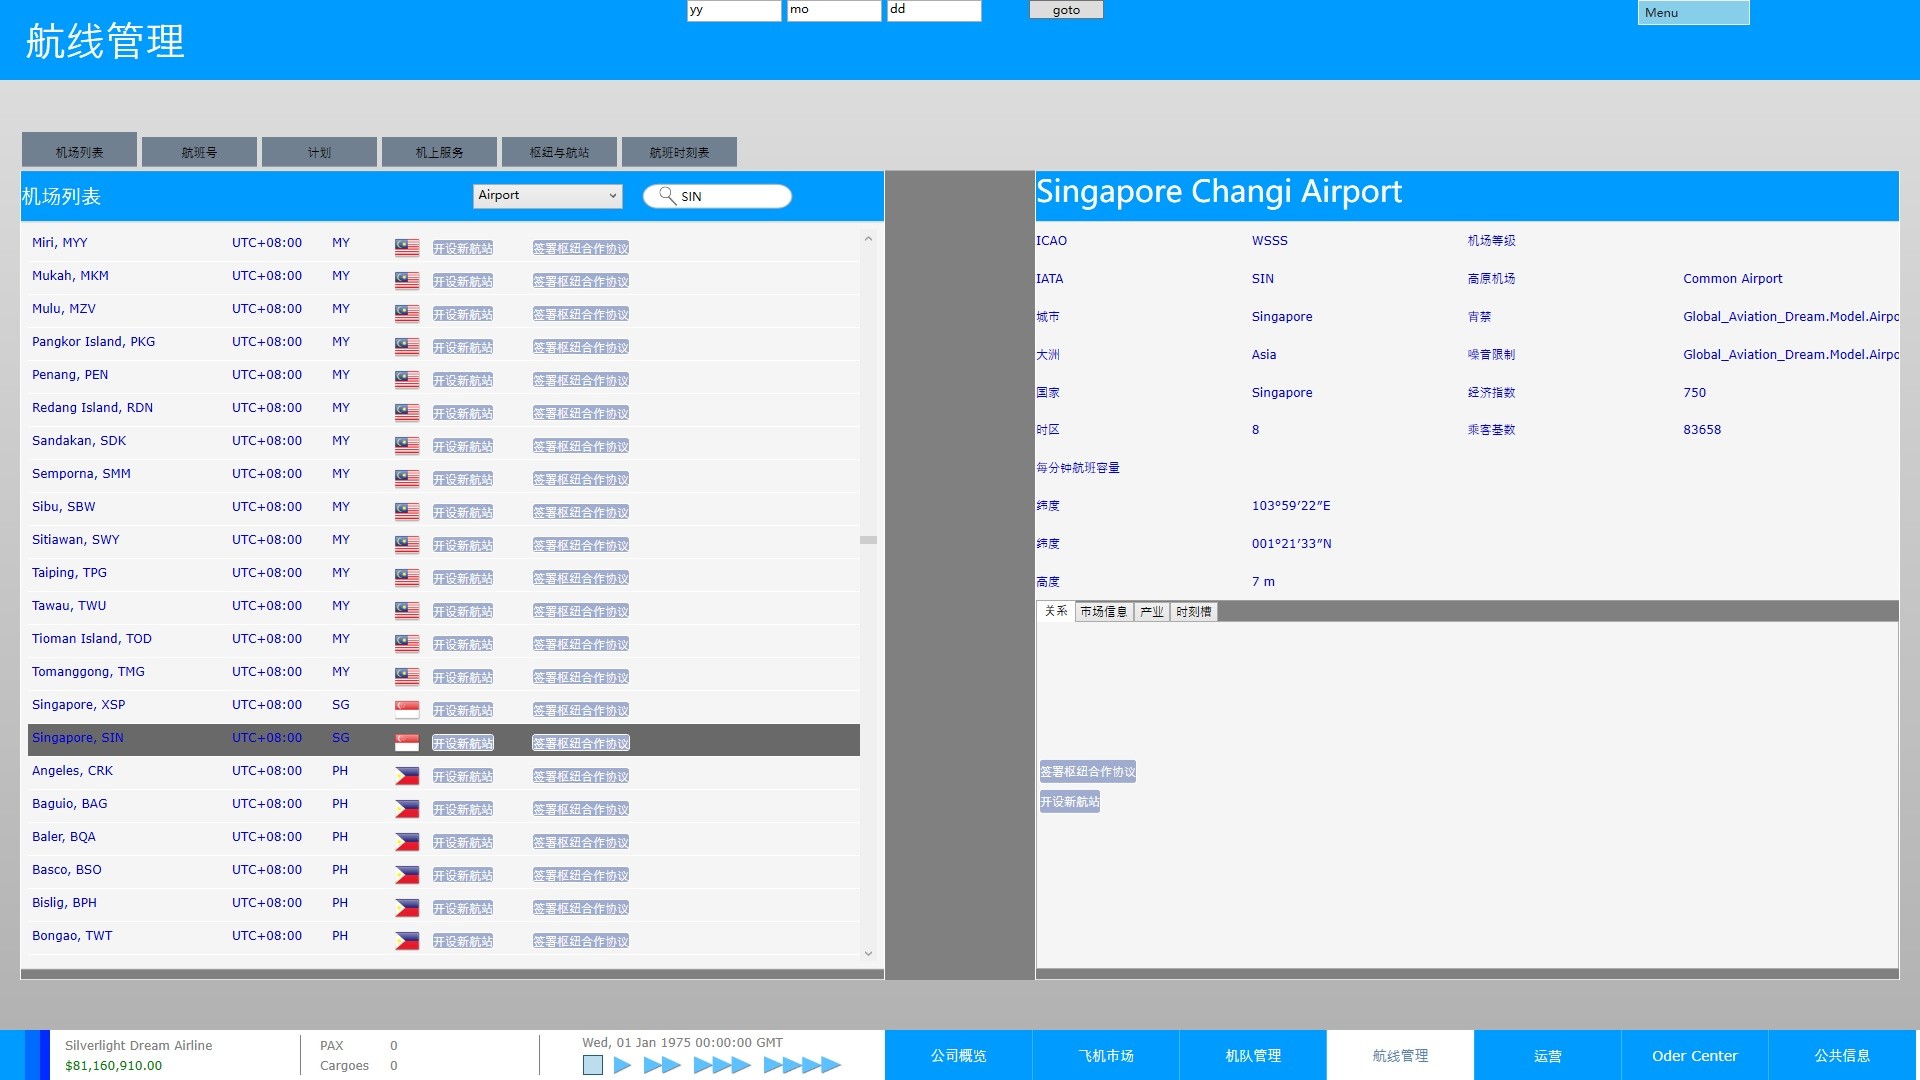Select Singapore, XSP in the airport list
The width and height of the screenshot is (1920, 1080).
click(x=78, y=705)
